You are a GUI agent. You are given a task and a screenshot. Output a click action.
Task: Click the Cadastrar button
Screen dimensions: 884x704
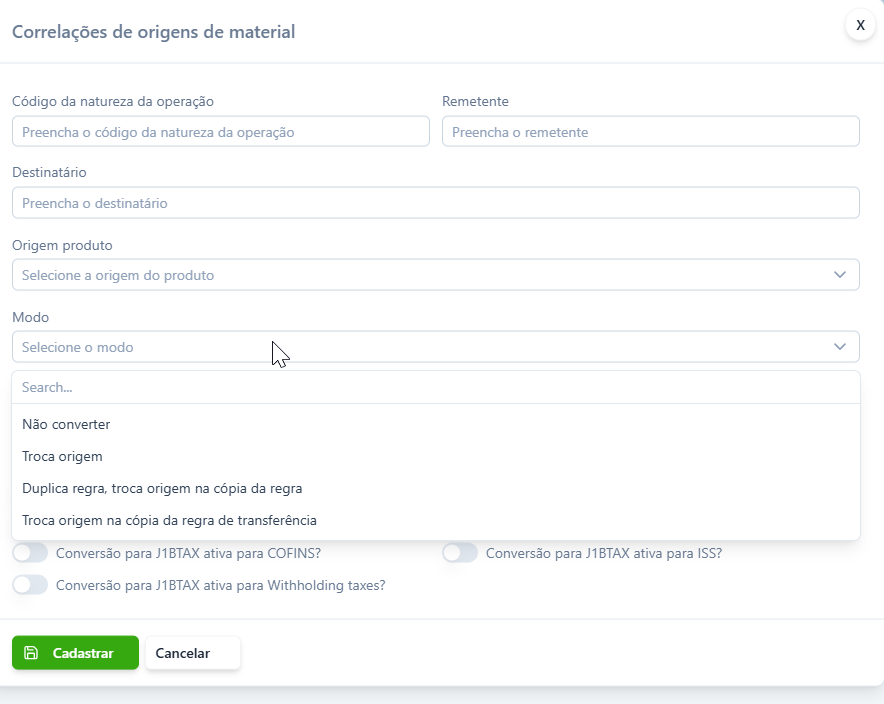pos(76,653)
